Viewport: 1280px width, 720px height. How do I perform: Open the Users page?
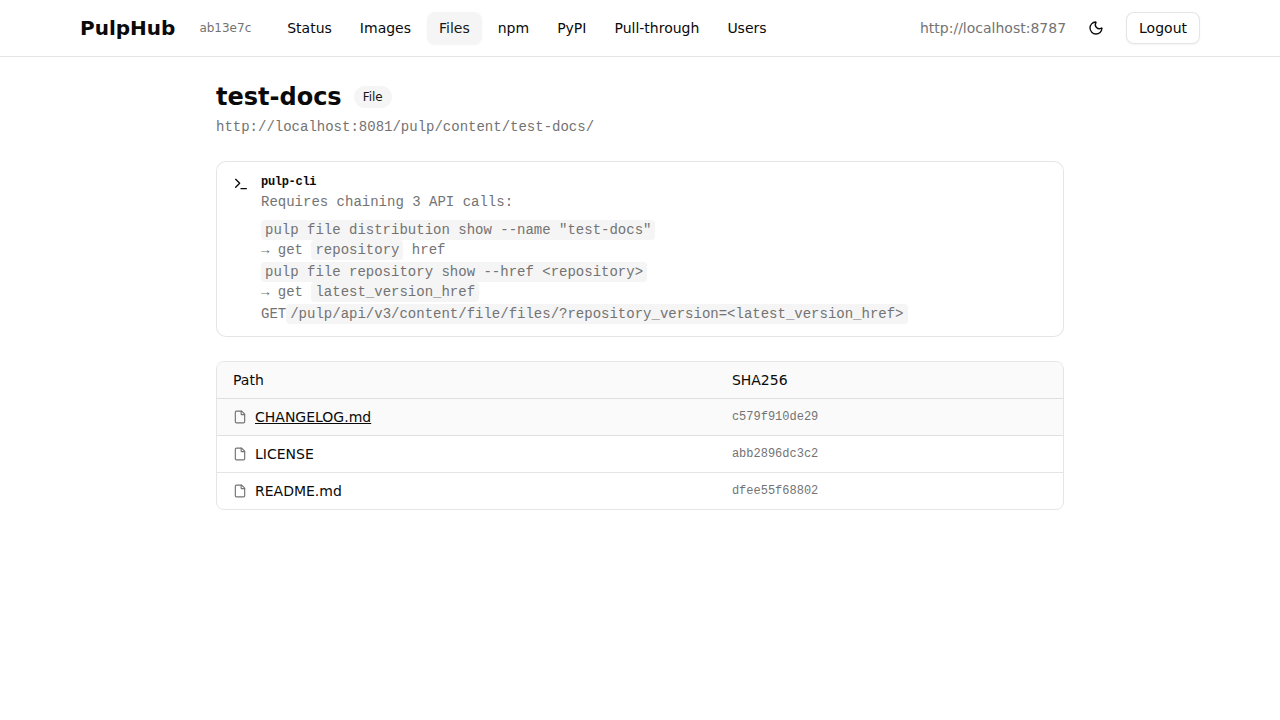click(x=747, y=28)
